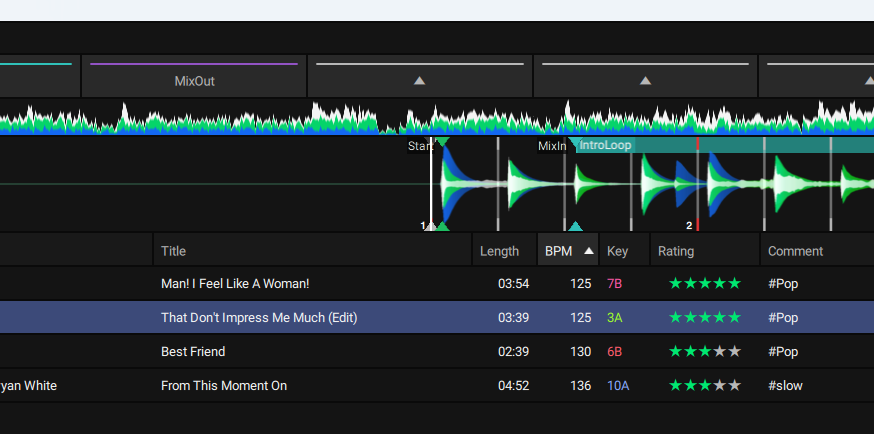Image resolution: width=874 pixels, height=434 pixels.
Task: Click the IntroLoop label on the waveform
Action: click(x=606, y=146)
